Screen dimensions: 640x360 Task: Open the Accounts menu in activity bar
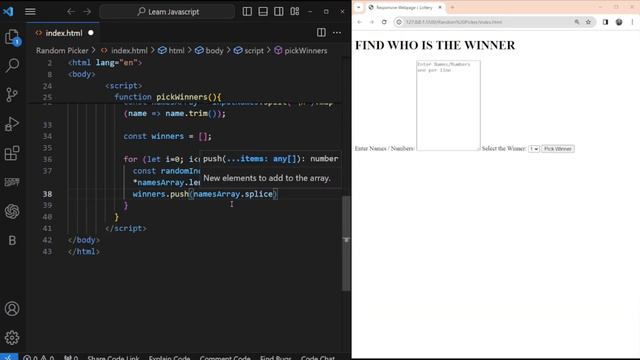pyautogui.click(x=12, y=309)
